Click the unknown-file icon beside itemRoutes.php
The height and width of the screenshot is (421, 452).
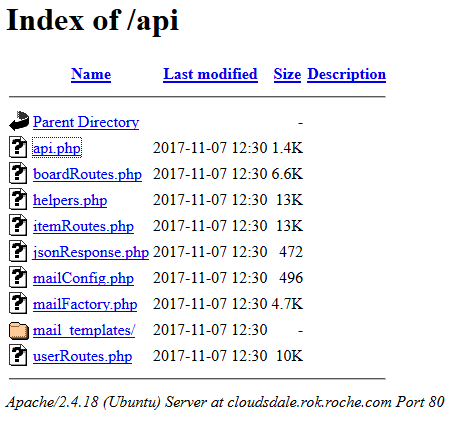18,225
